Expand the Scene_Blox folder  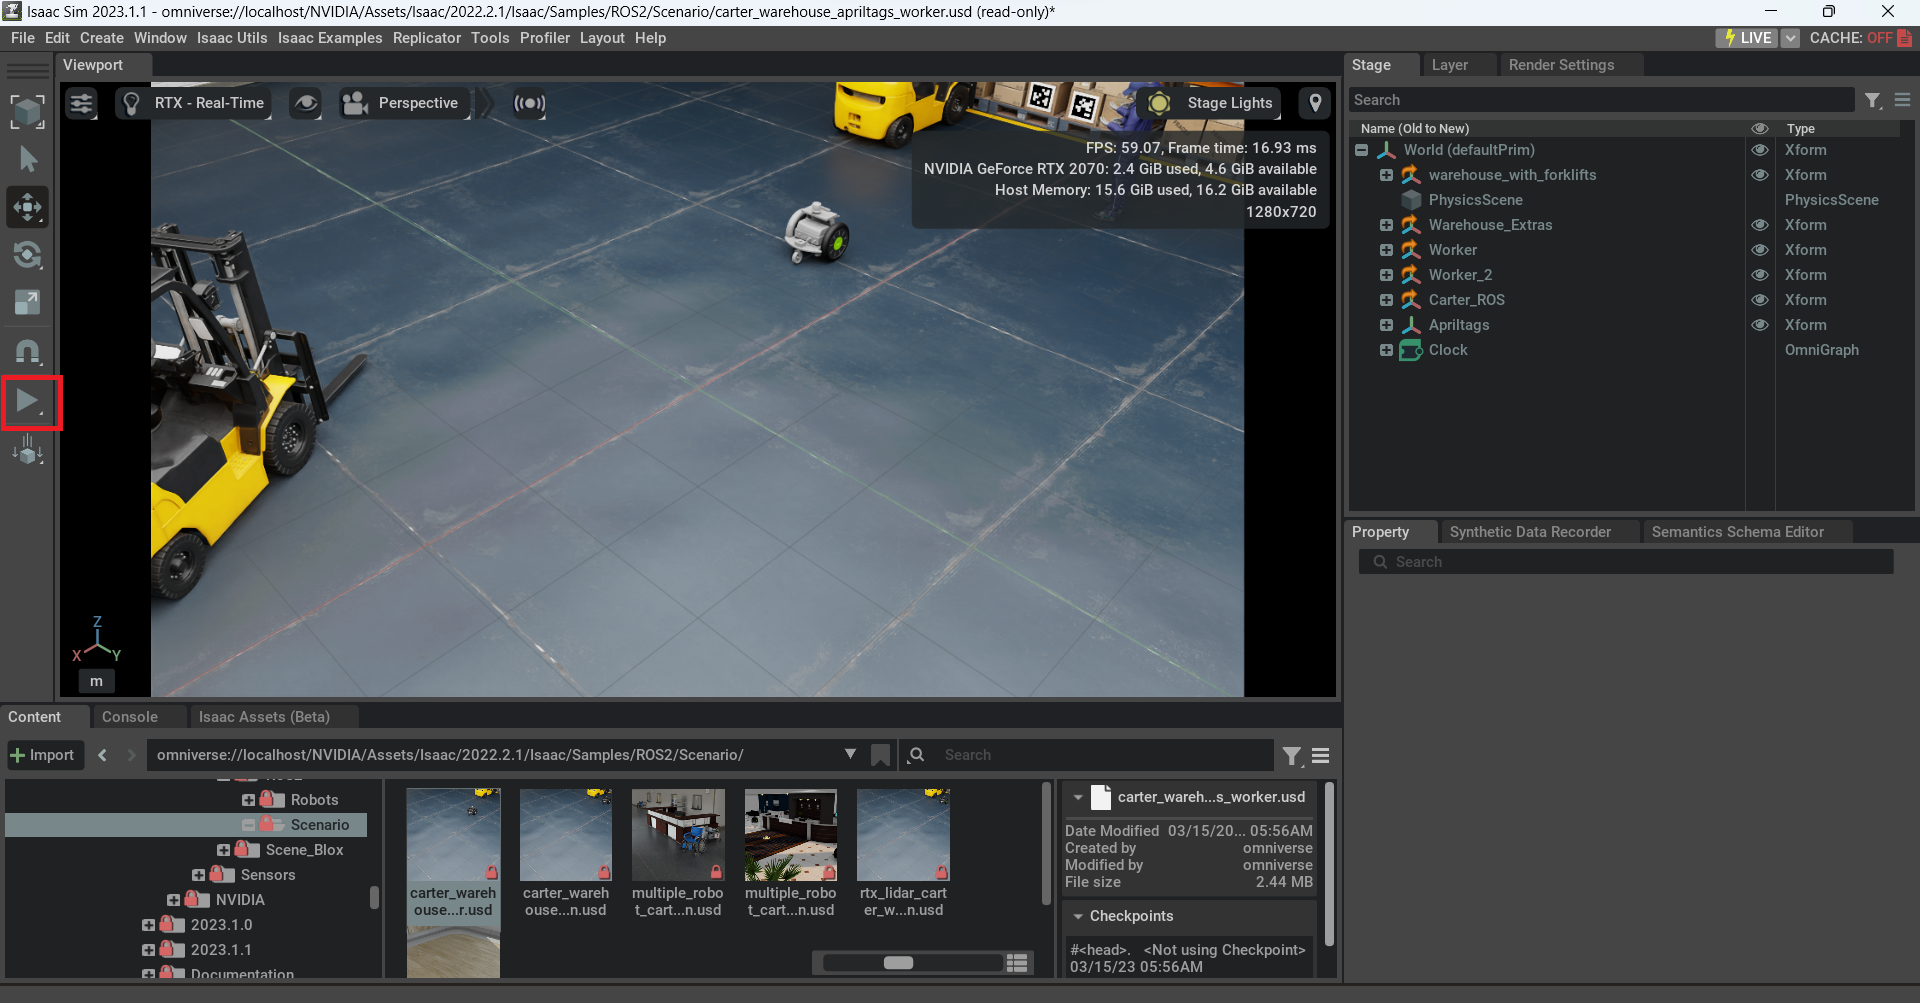coord(223,850)
